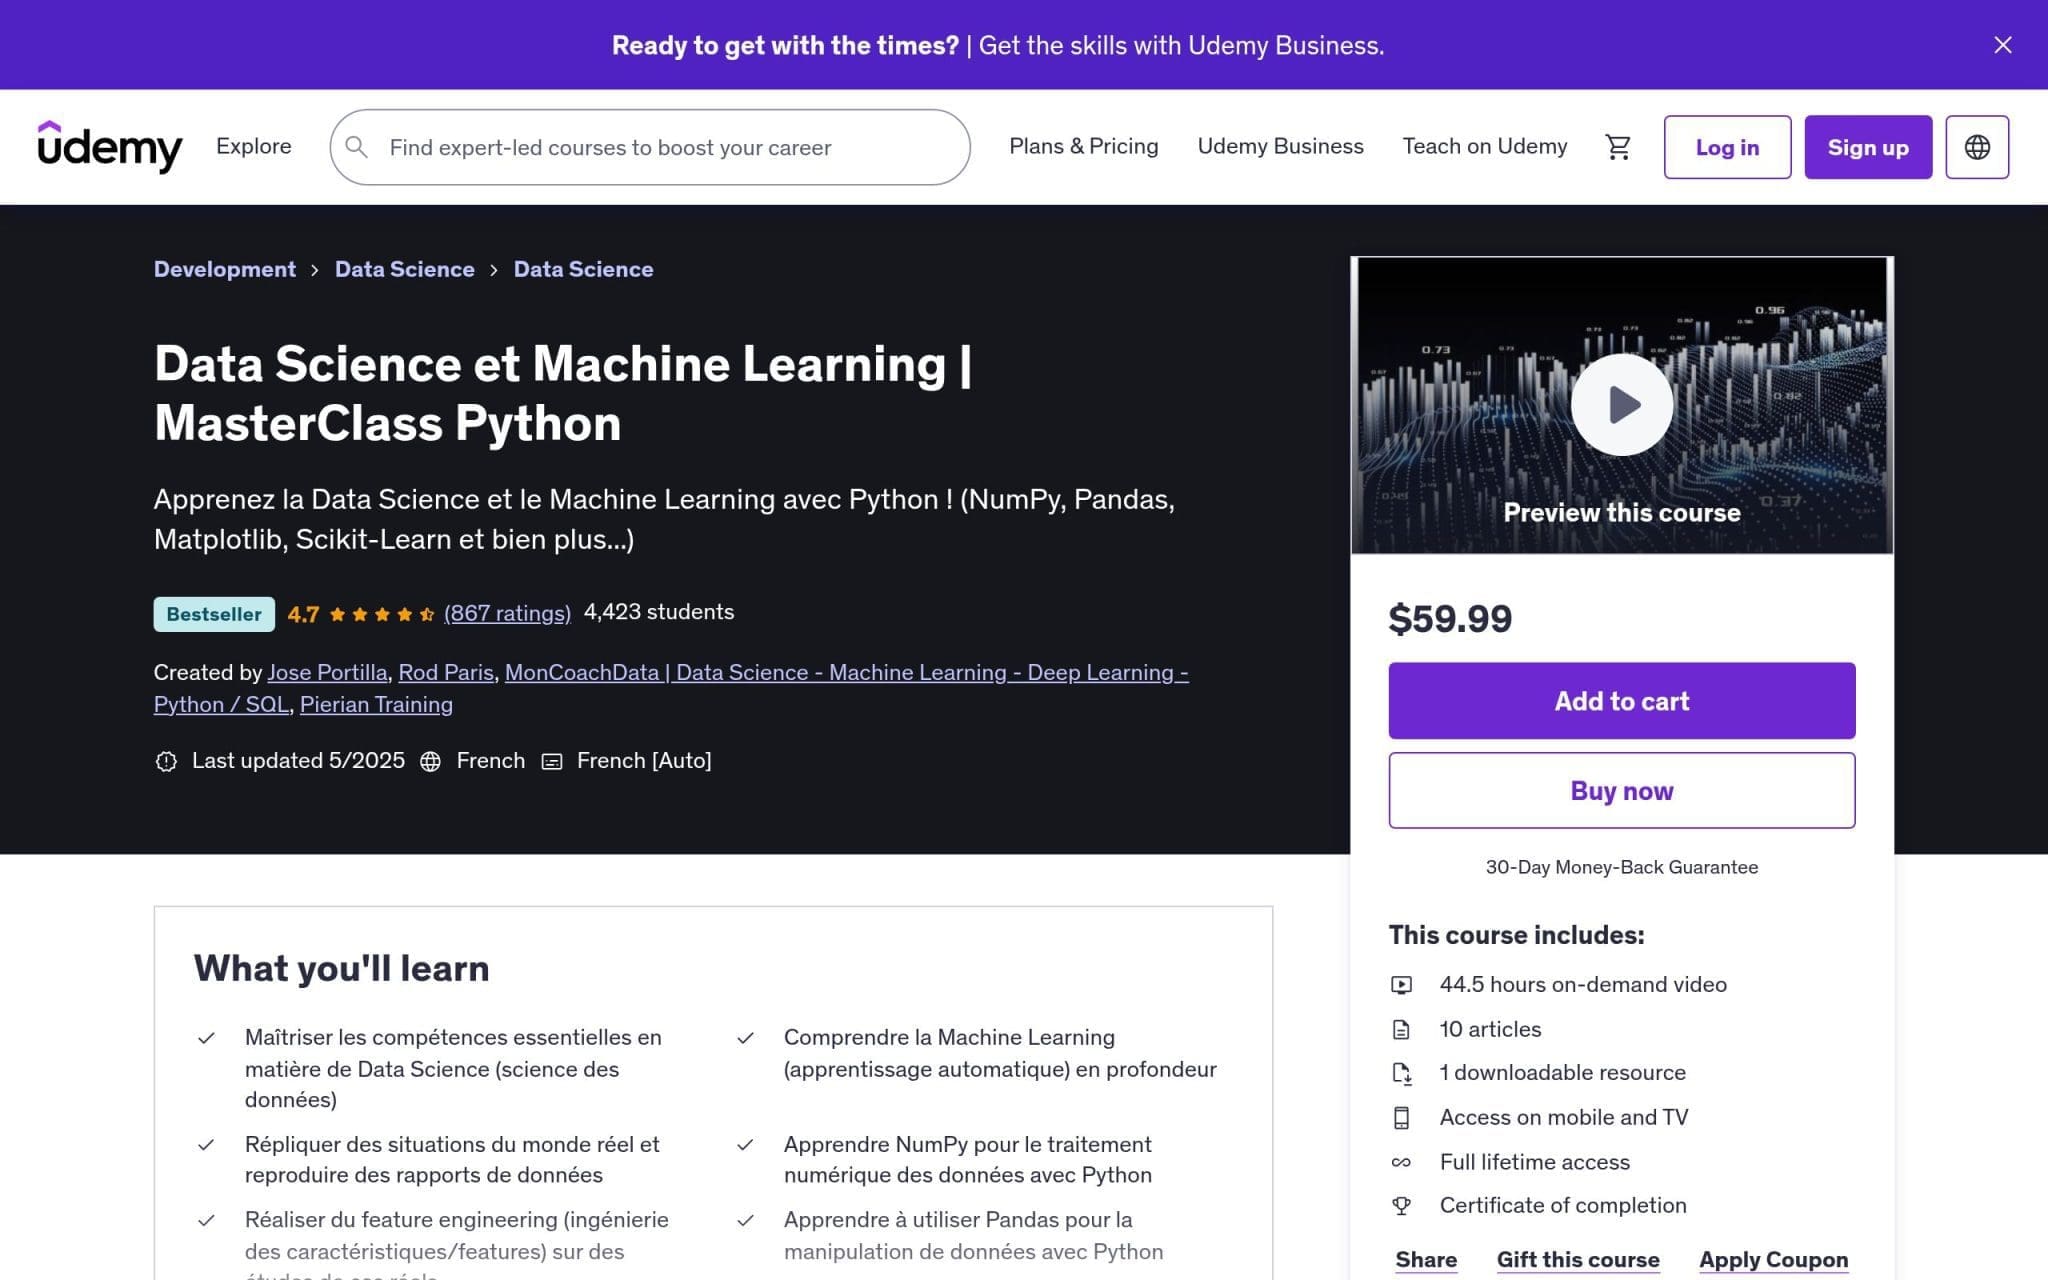2048x1280 pixels.
Task: Click checkmark beside Comprendre la Machine Learning
Action: [745, 1038]
